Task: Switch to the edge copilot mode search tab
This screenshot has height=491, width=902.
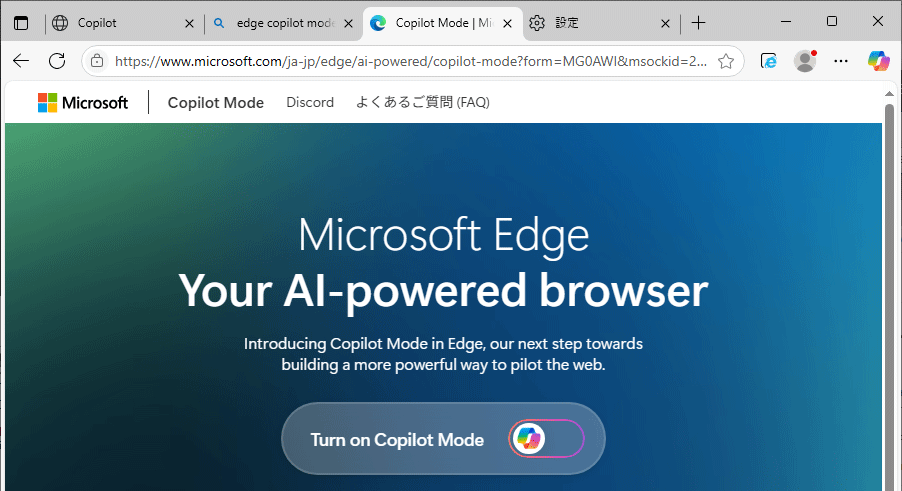Action: pos(282,23)
